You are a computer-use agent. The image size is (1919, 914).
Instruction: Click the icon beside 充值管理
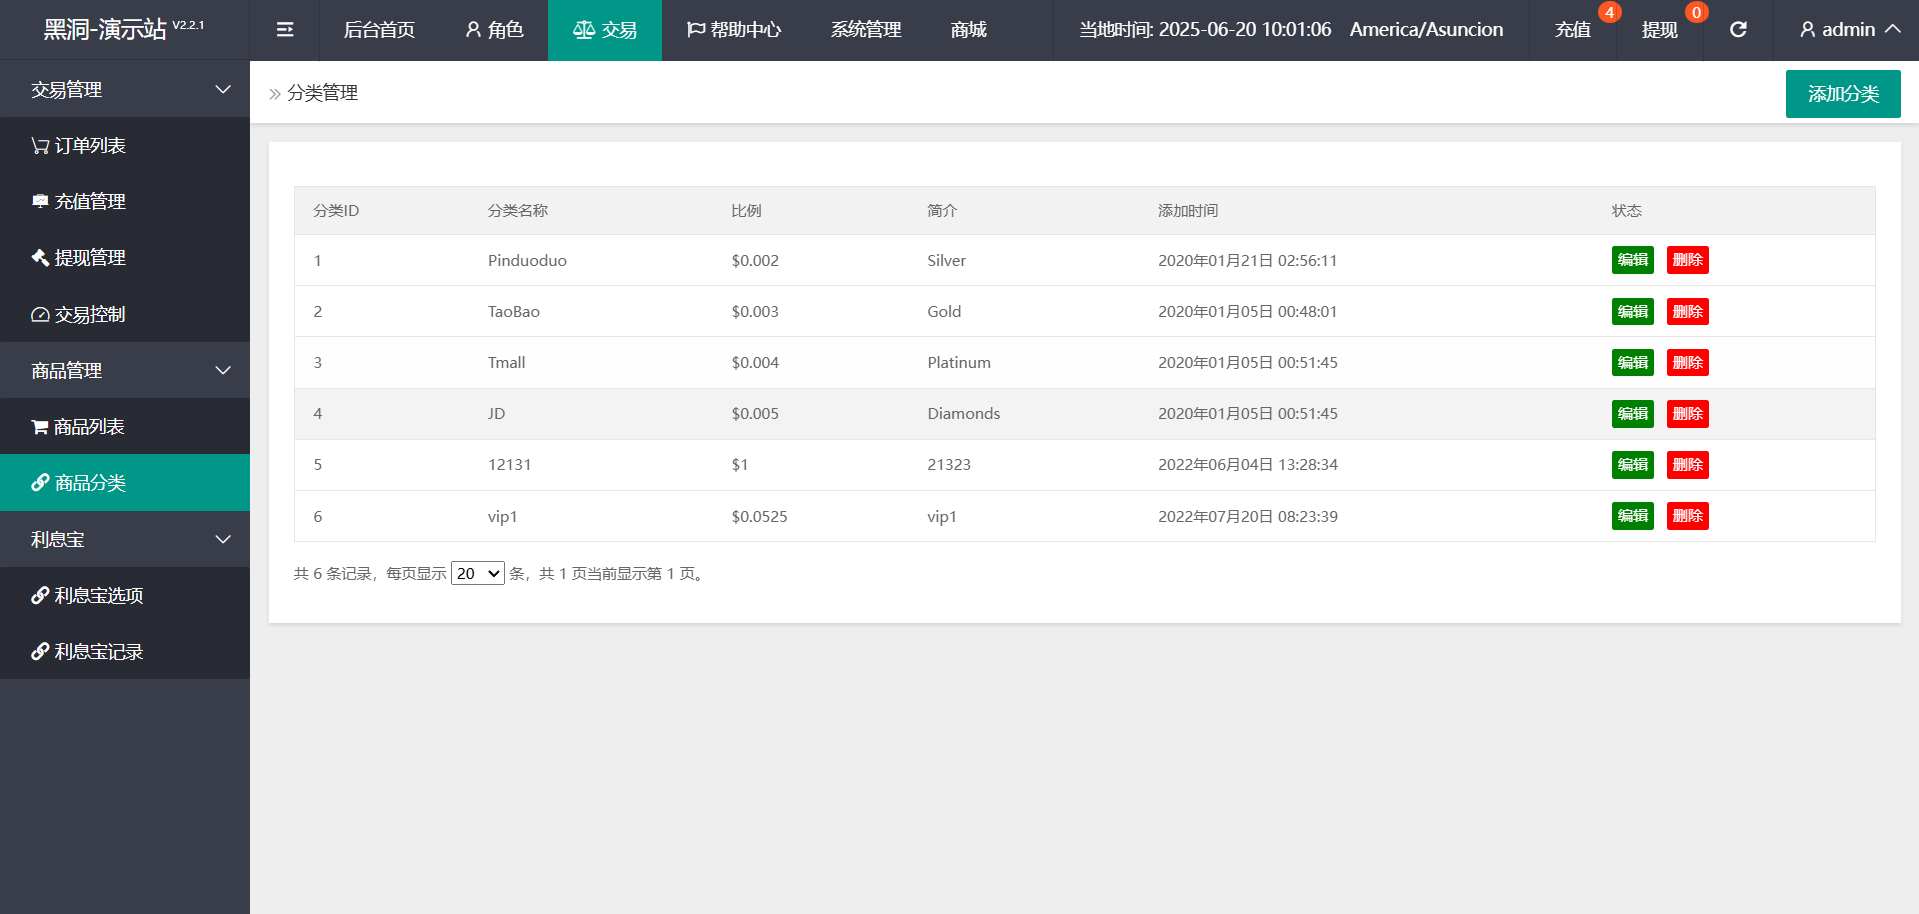pos(40,202)
